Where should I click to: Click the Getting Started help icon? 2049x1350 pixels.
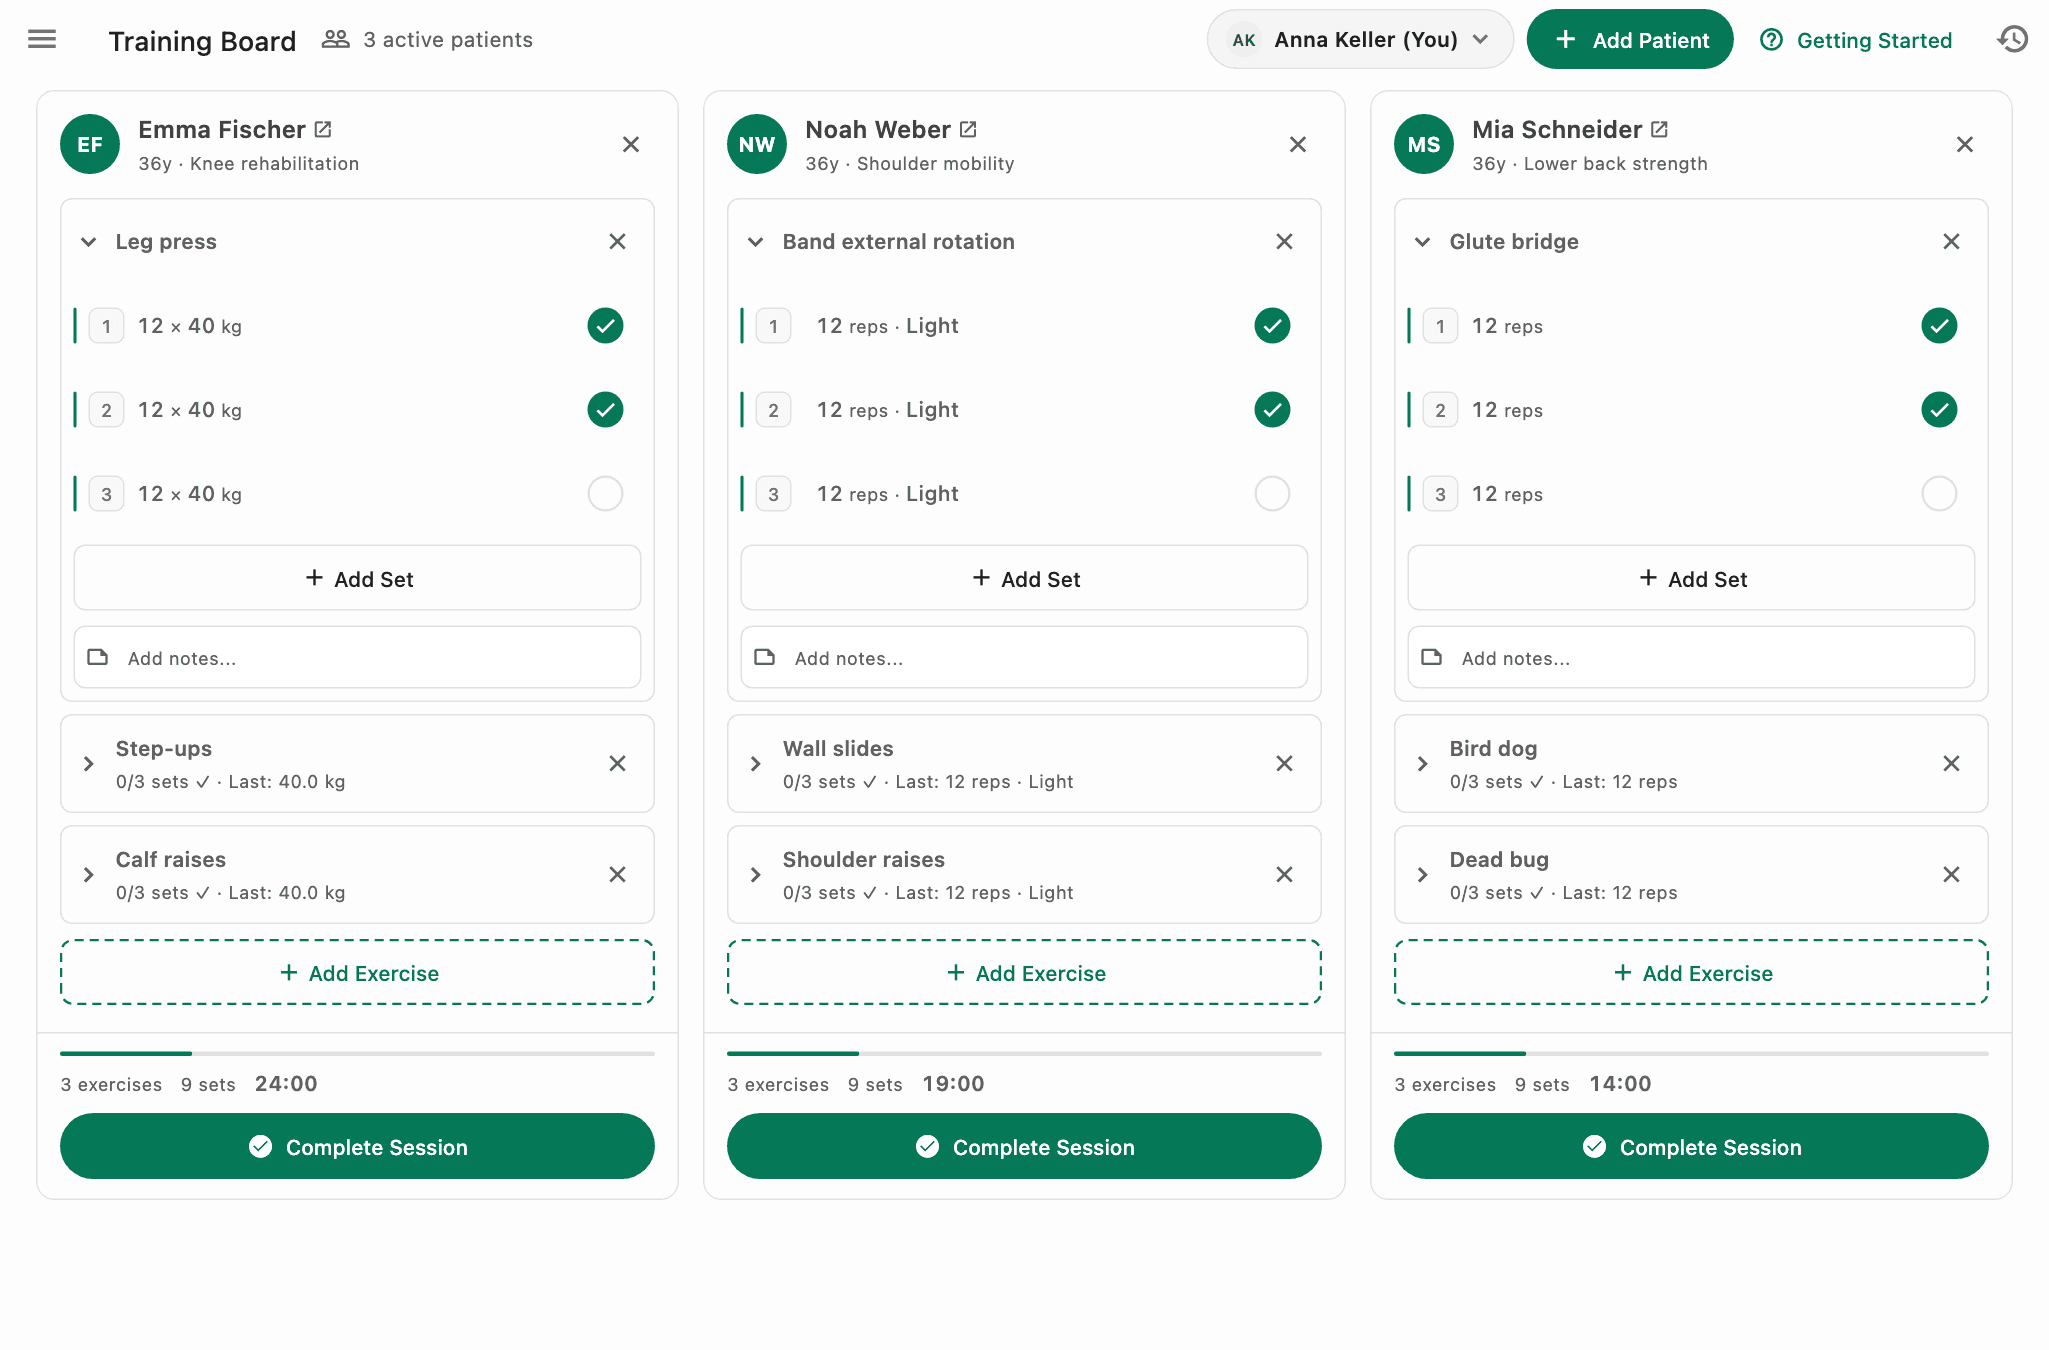1771,40
